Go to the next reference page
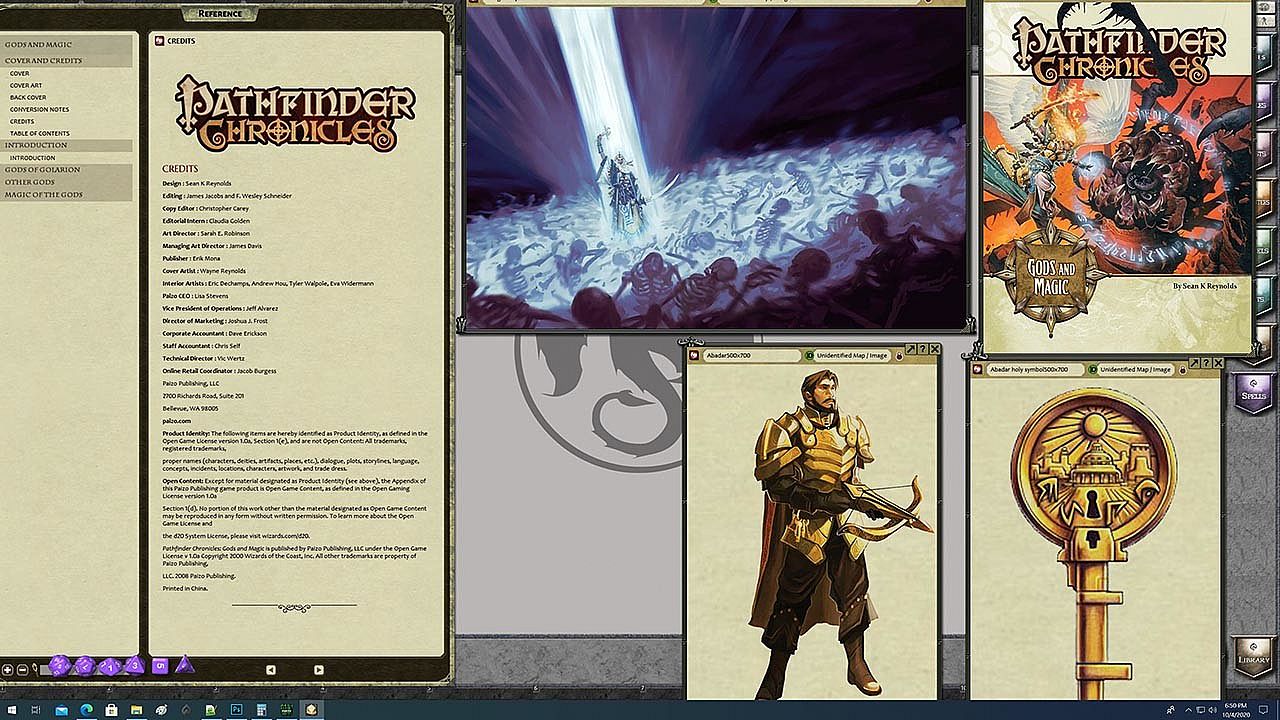Viewport: 1280px width, 720px height. click(x=319, y=669)
